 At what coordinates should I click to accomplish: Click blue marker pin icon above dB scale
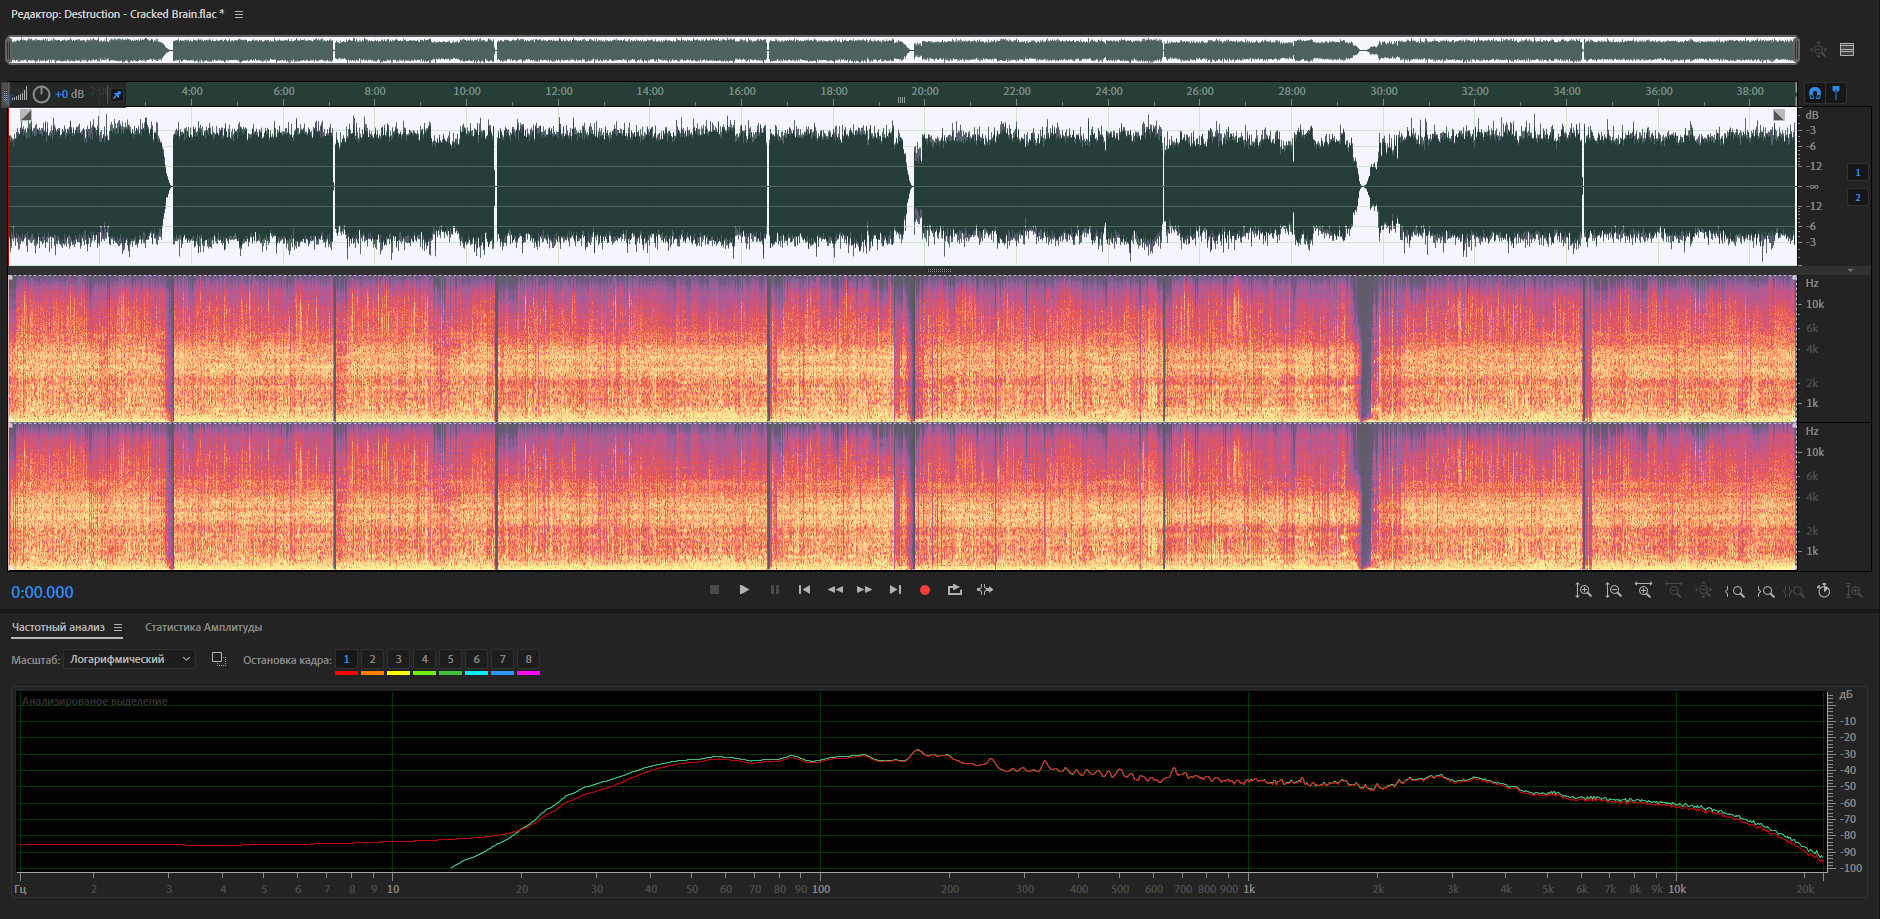[1836, 93]
